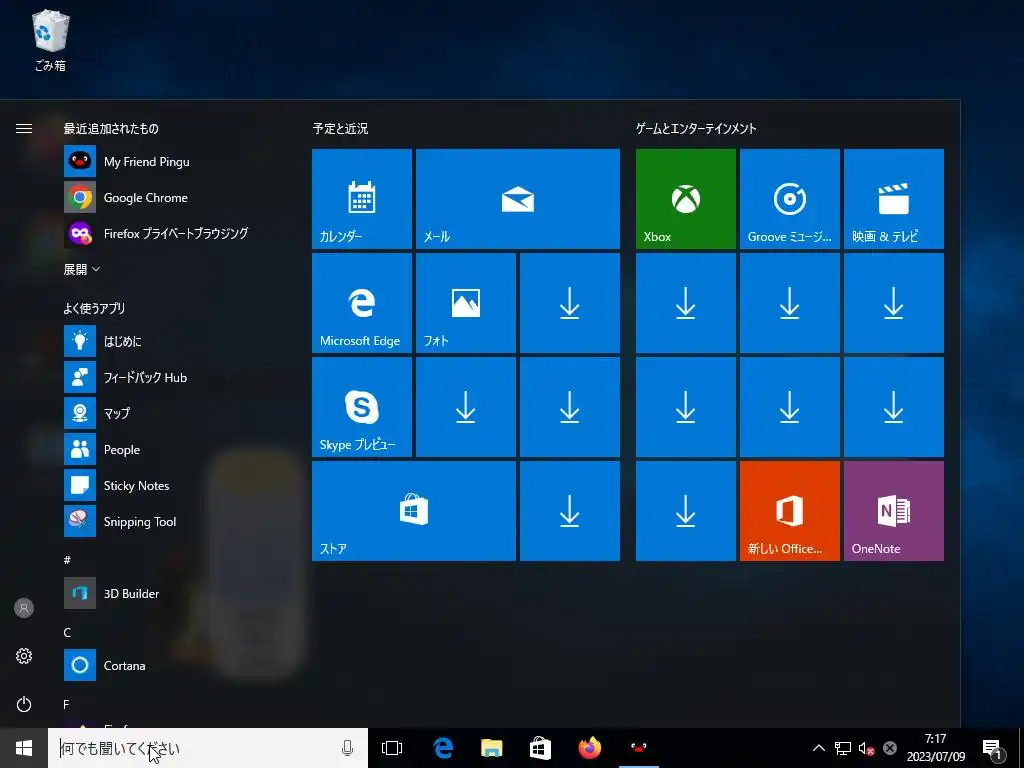Screen dimensions: 1024x768
Task: Open File Explorer from the taskbar
Action: pyautogui.click(x=492, y=748)
